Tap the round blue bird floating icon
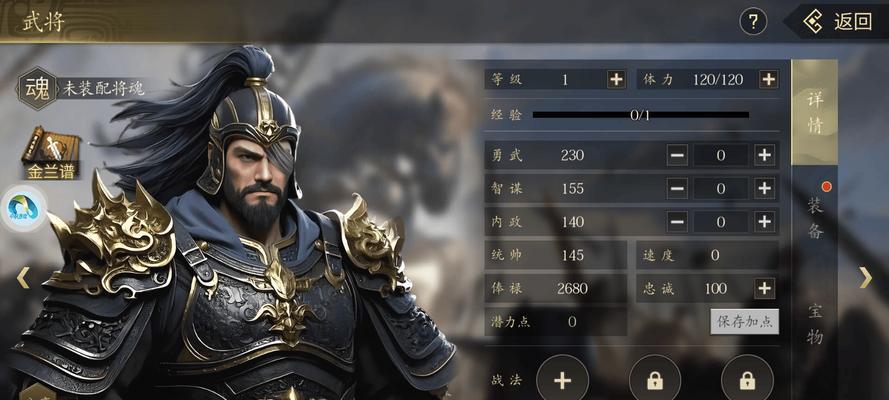The image size is (889, 400). [x=24, y=208]
